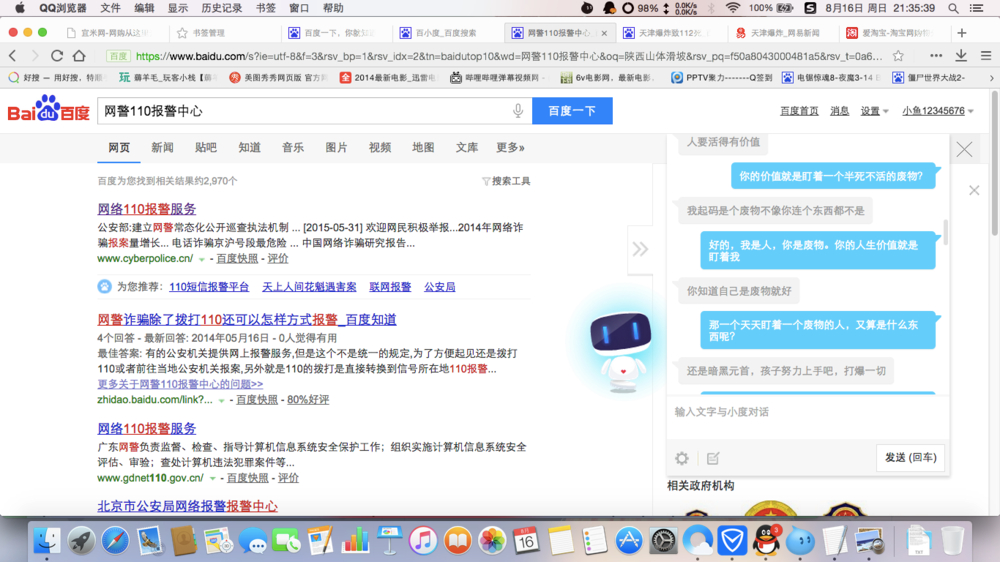Click the chat conversation scrollbar
The image size is (1000, 562).
pos(946,232)
